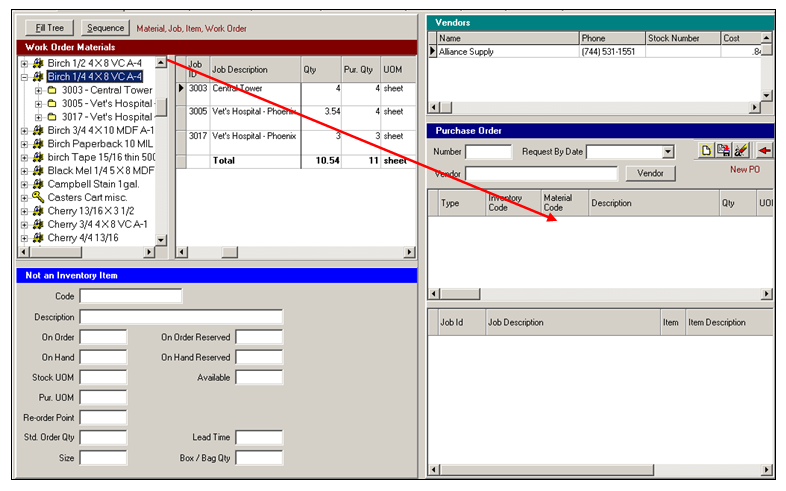Click folder icon for 3003 - Central Tower
The width and height of the screenshot is (786, 491).
tap(52, 90)
